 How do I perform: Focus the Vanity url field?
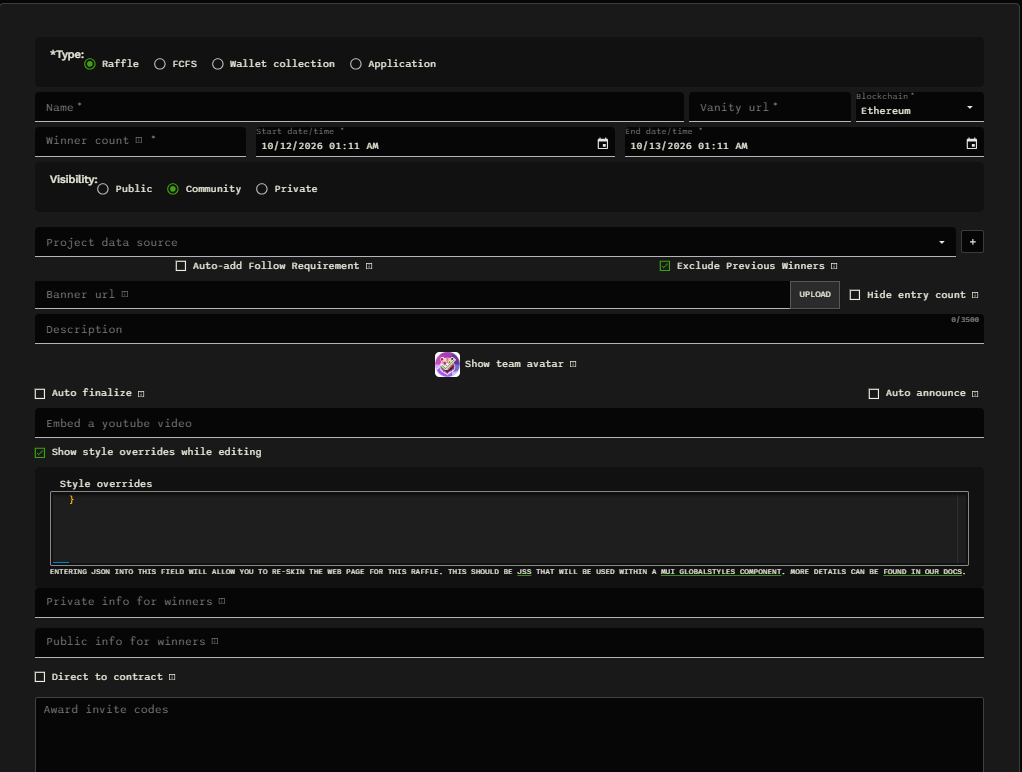(770, 107)
